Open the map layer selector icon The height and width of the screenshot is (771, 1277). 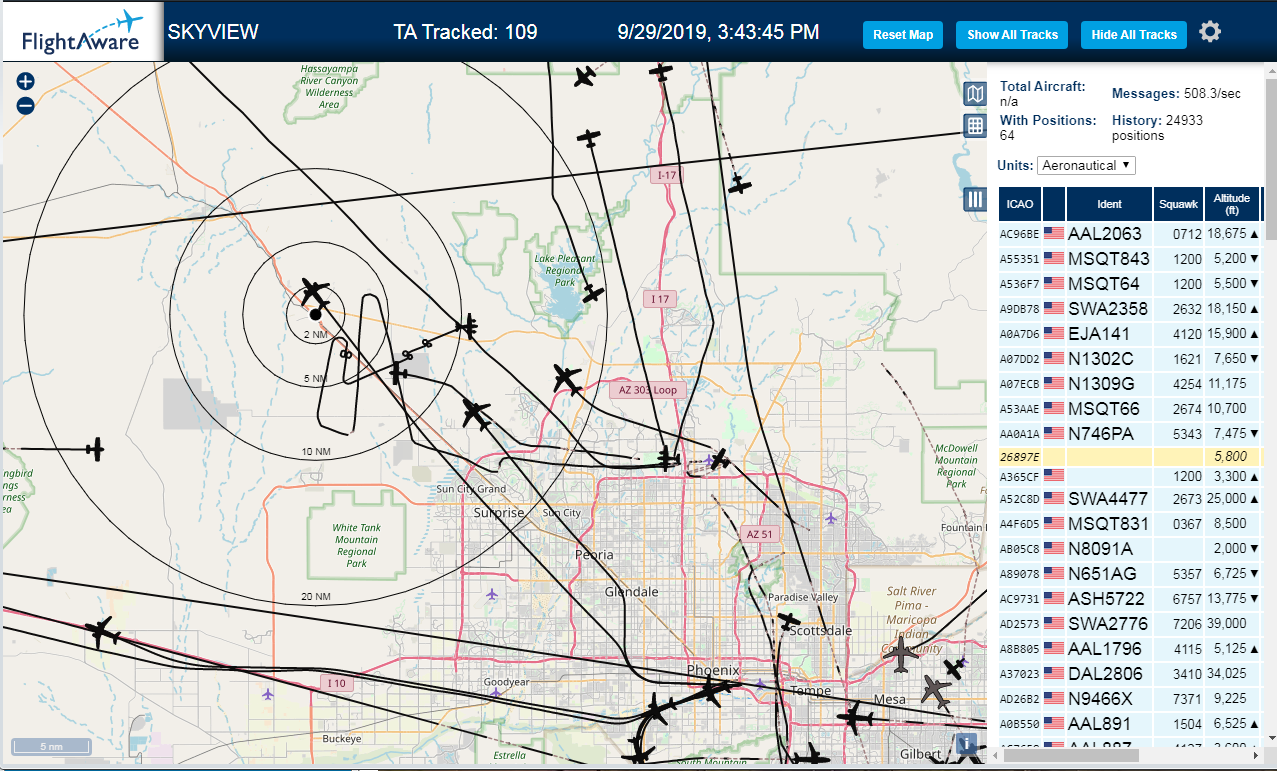coord(975,94)
